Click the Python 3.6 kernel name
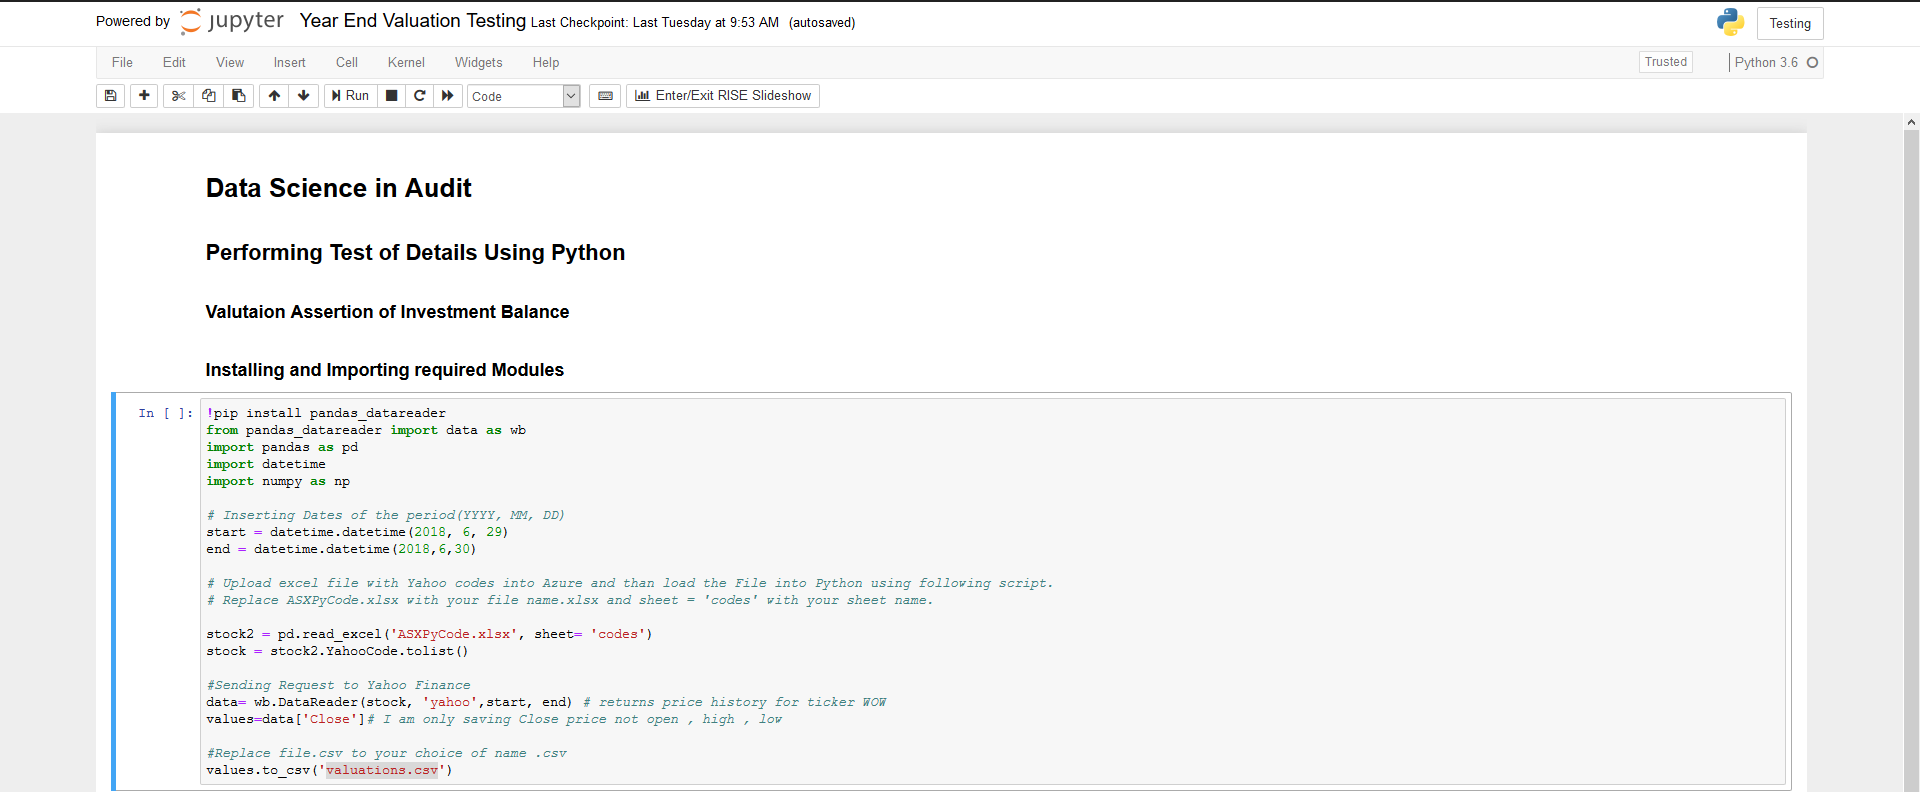 coord(1766,62)
